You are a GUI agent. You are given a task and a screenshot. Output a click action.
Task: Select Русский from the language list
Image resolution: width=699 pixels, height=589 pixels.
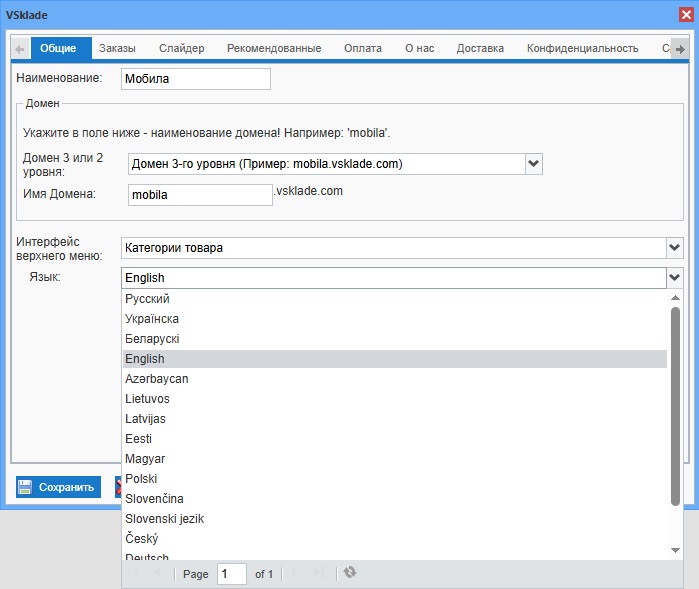coord(147,299)
